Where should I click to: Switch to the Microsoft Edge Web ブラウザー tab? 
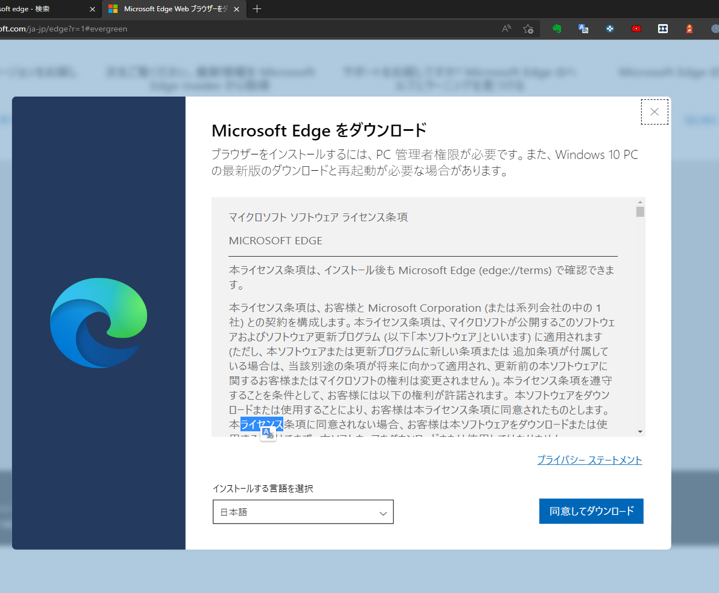click(174, 9)
